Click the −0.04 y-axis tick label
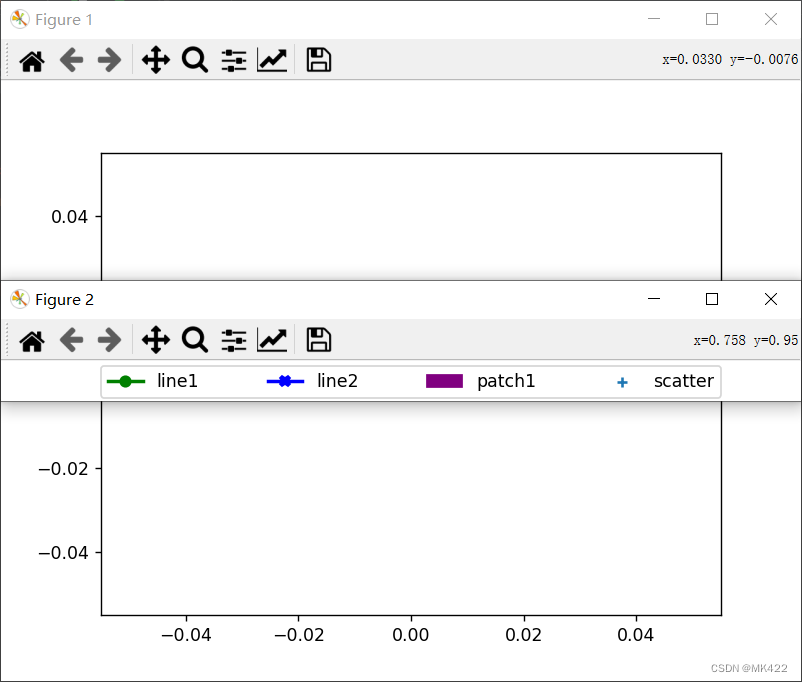The width and height of the screenshot is (802, 682). [x=63, y=553]
